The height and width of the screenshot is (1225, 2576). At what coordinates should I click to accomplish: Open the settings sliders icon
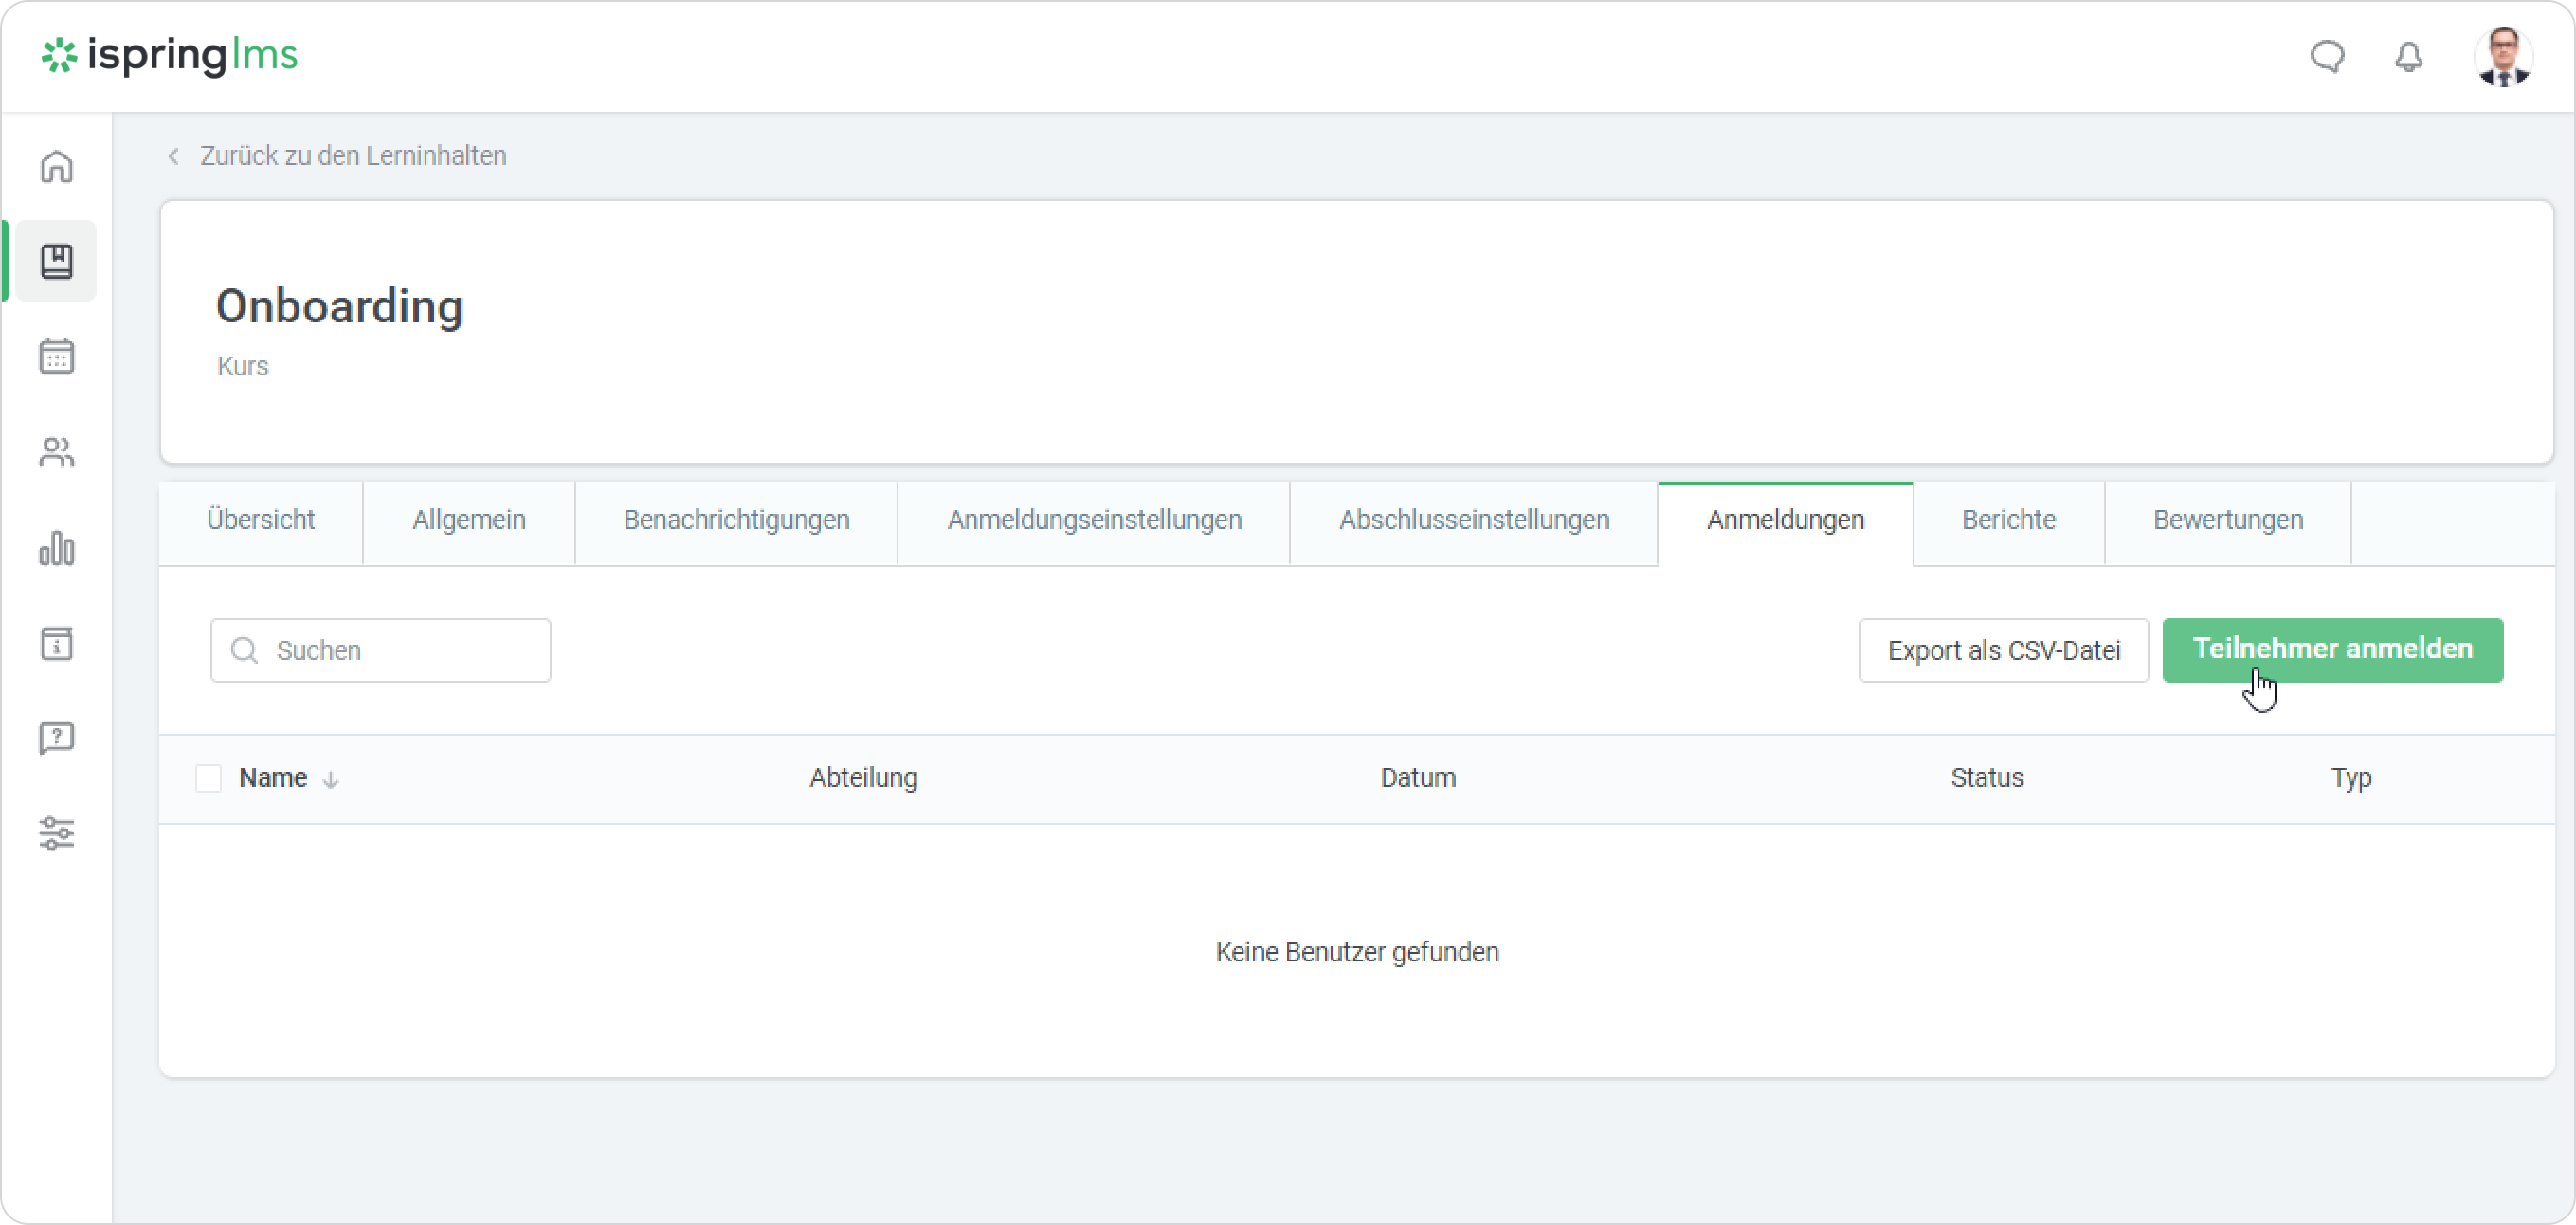click(x=57, y=833)
